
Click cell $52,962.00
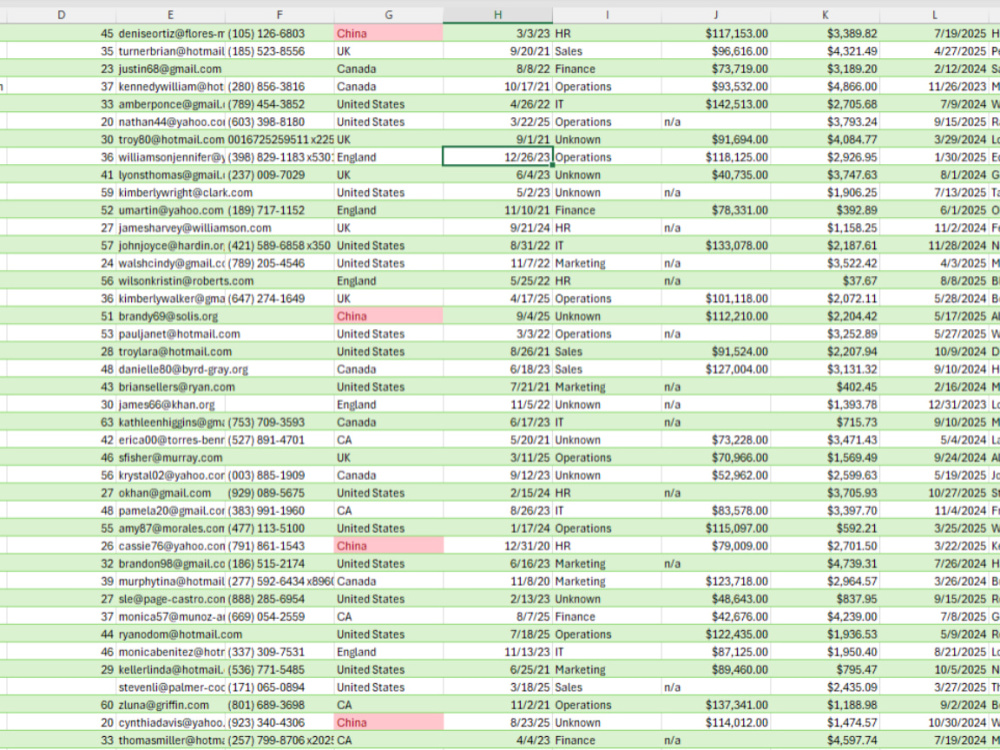click(x=716, y=475)
